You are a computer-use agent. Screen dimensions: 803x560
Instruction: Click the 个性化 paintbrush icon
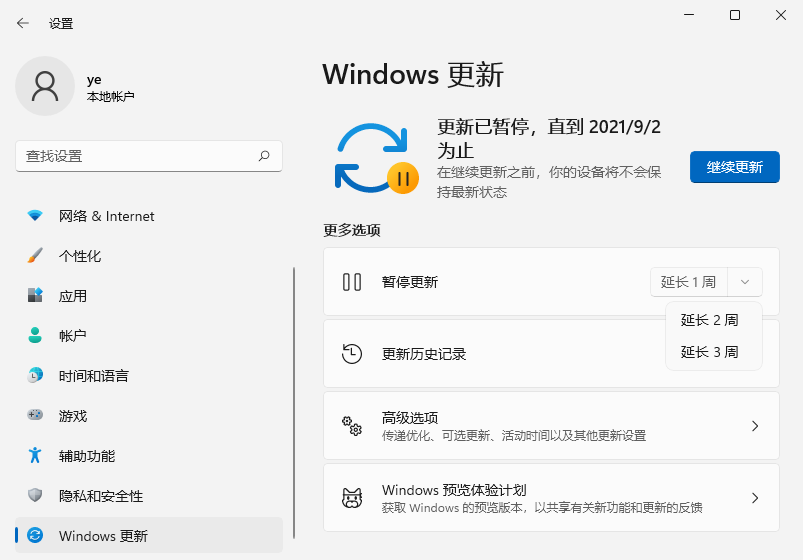[x=35, y=256]
